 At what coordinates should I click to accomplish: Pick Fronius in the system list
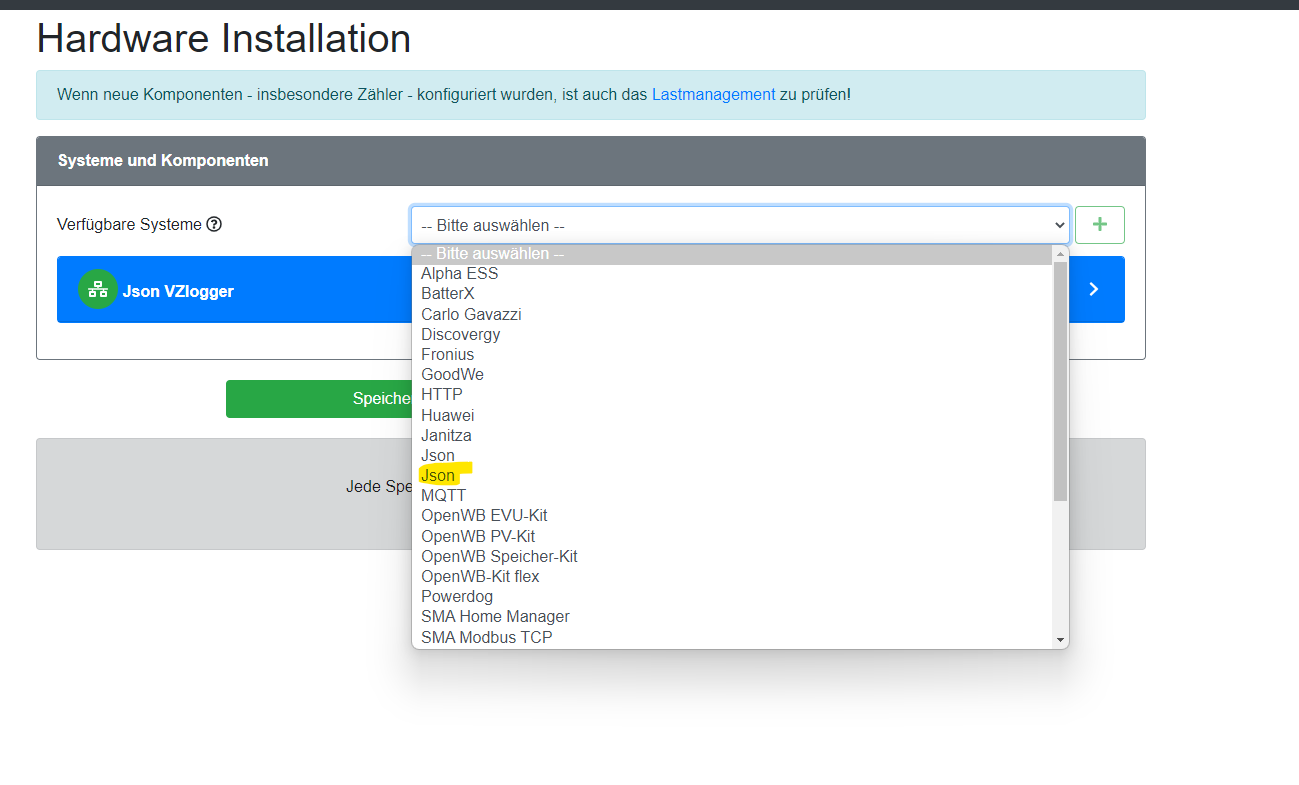[447, 355]
